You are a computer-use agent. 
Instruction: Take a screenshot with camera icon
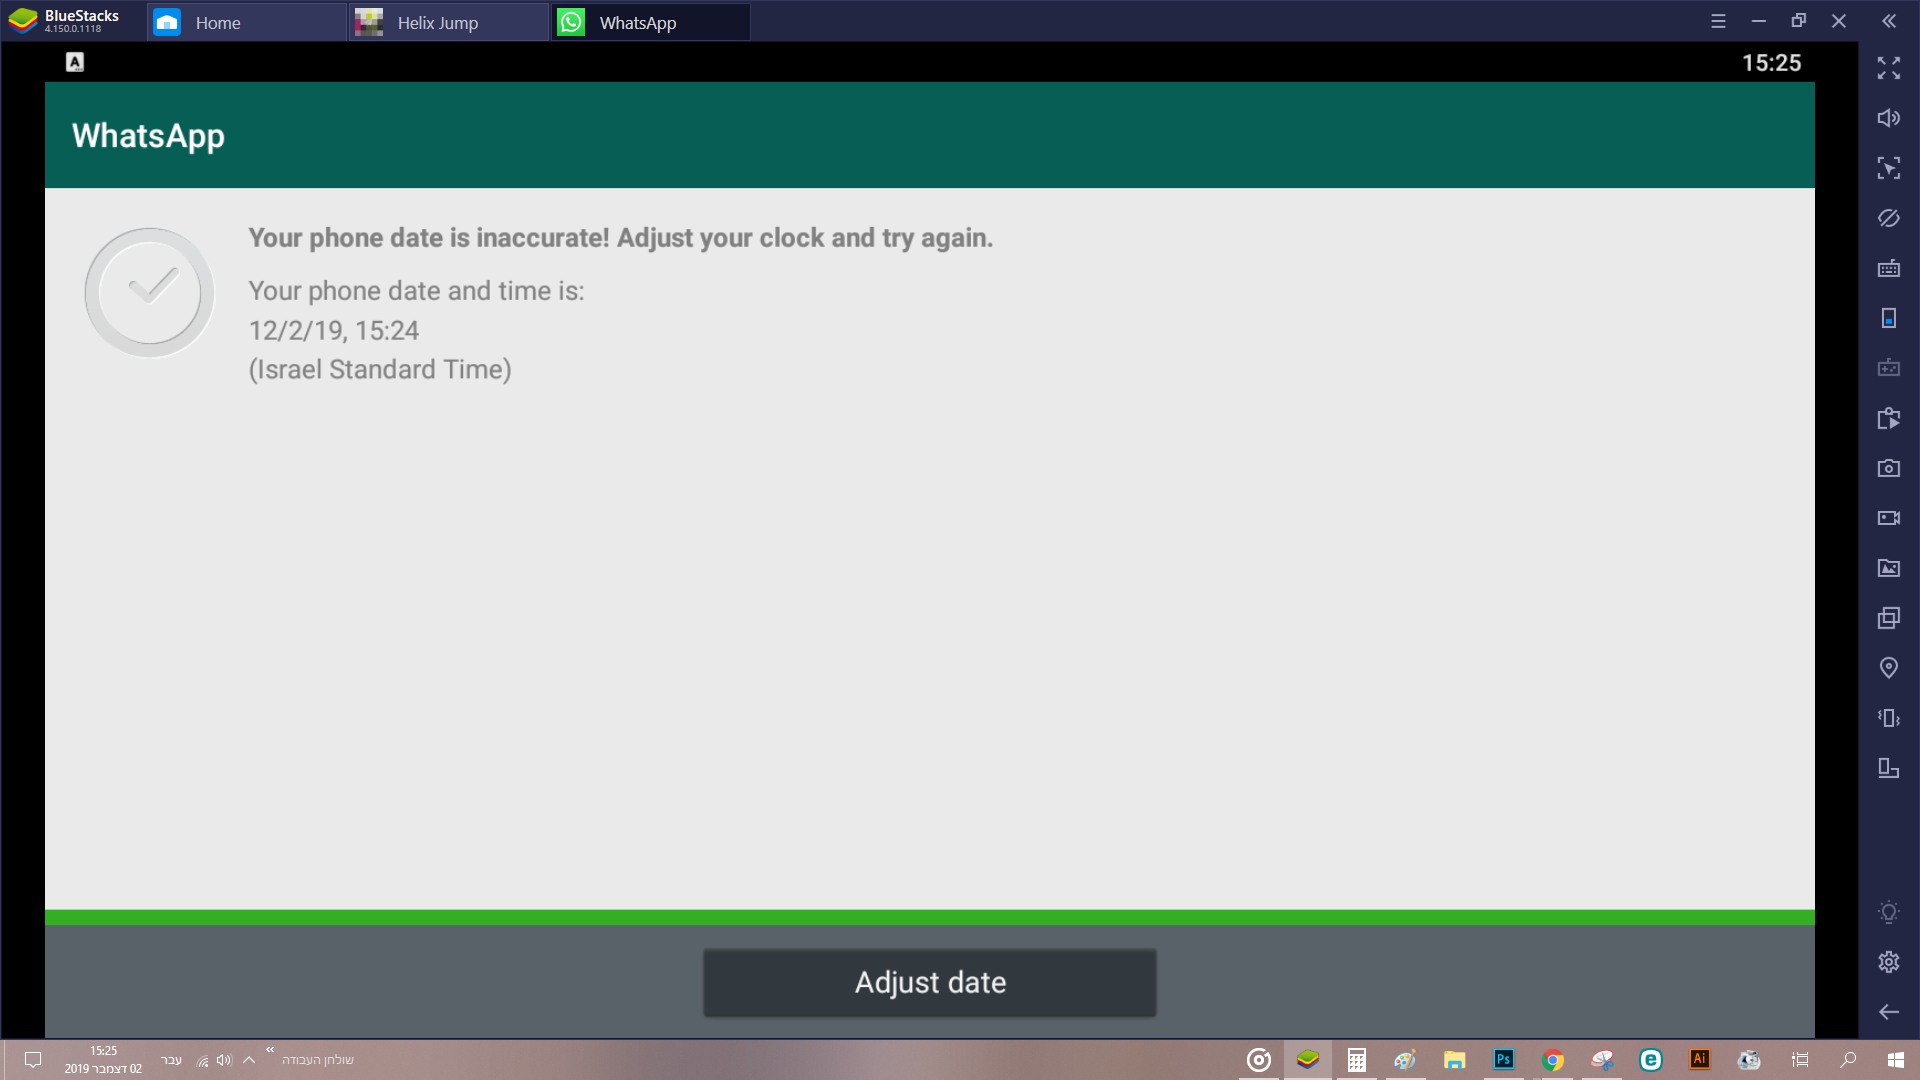pos(1888,468)
